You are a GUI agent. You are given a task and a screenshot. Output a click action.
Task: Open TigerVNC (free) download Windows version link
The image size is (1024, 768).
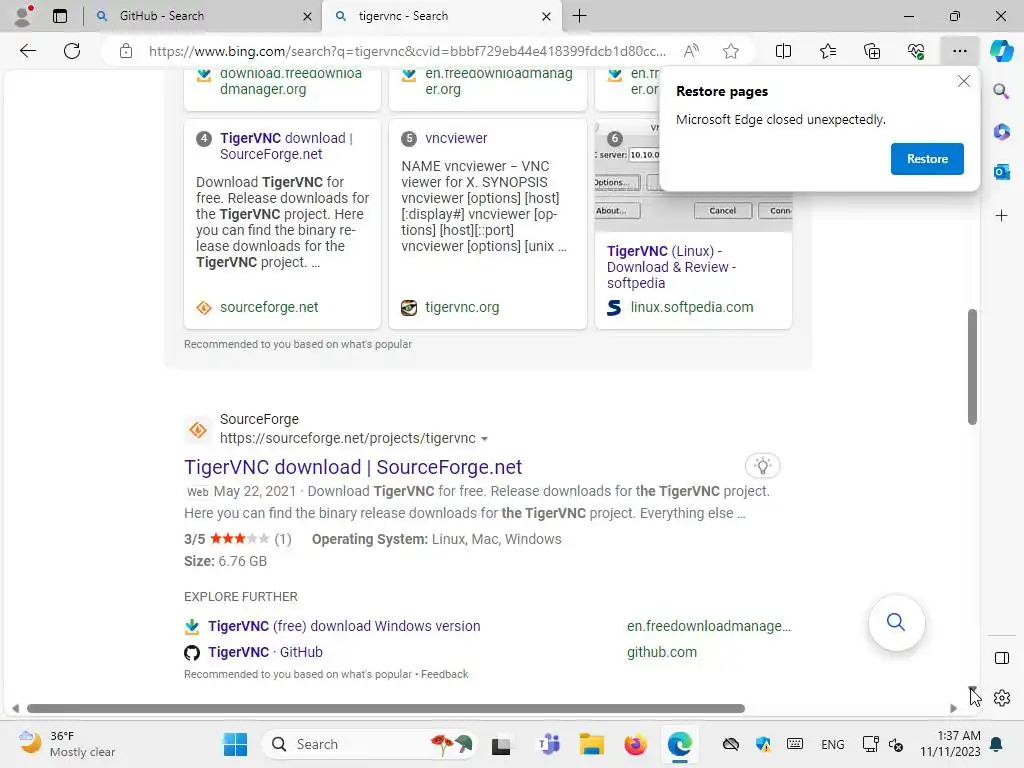(x=344, y=626)
